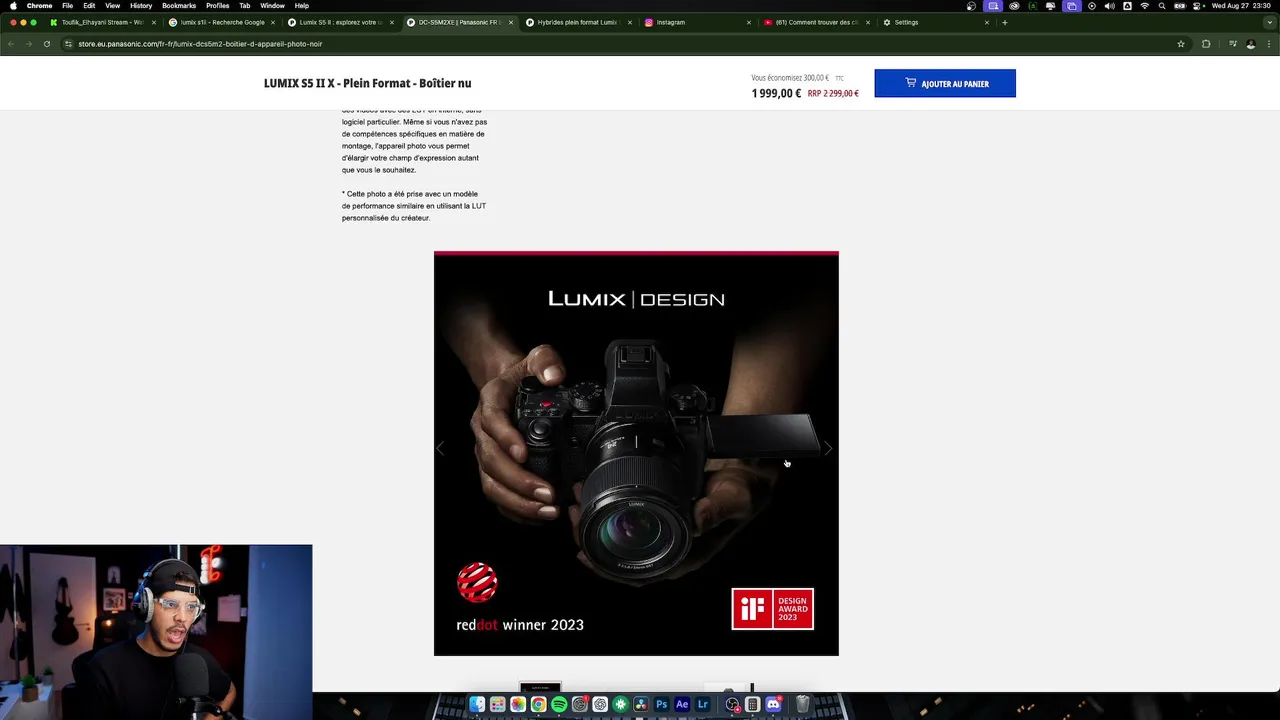
Task: Go to next carousel image arrow
Action: [829, 449]
